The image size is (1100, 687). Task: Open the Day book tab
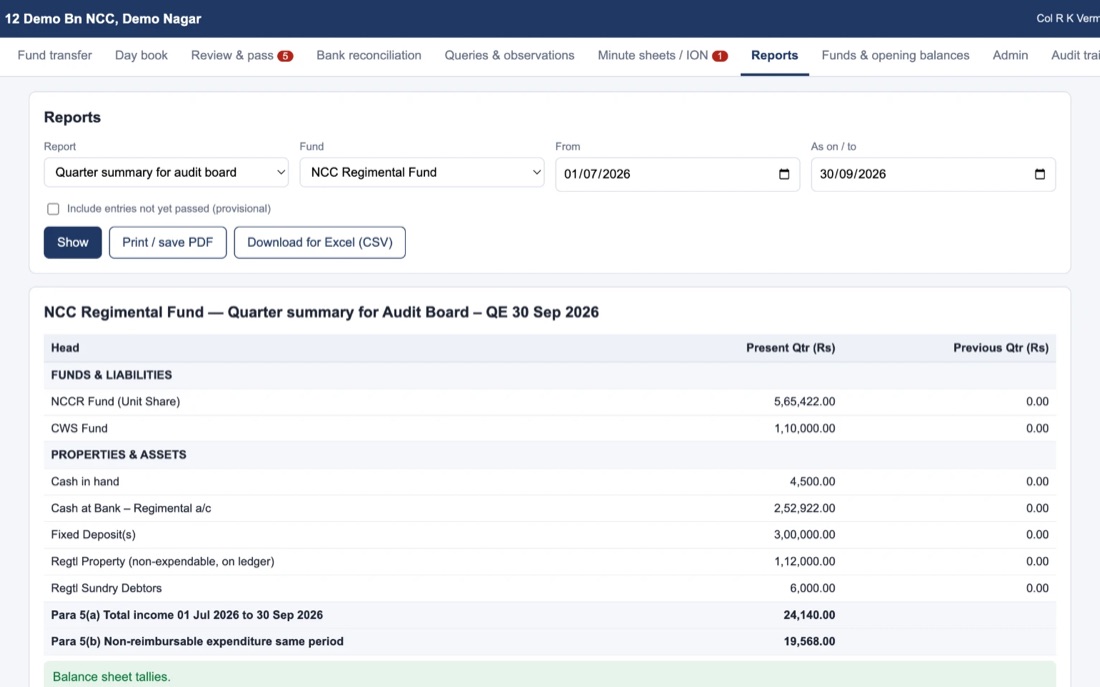[x=141, y=55]
